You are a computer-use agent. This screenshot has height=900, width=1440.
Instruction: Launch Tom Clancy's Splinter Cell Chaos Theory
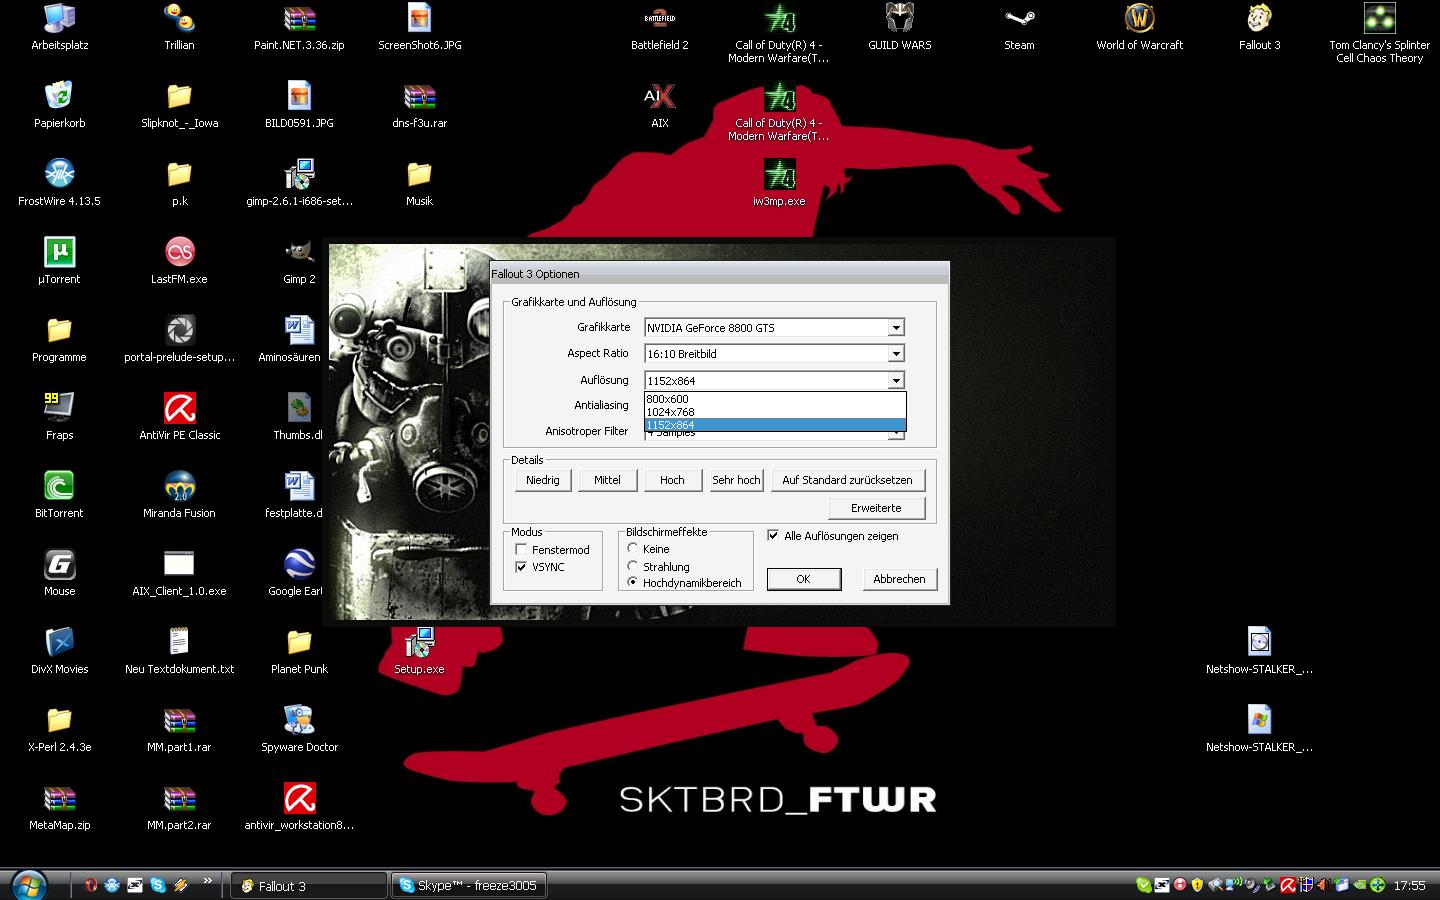point(1379,33)
